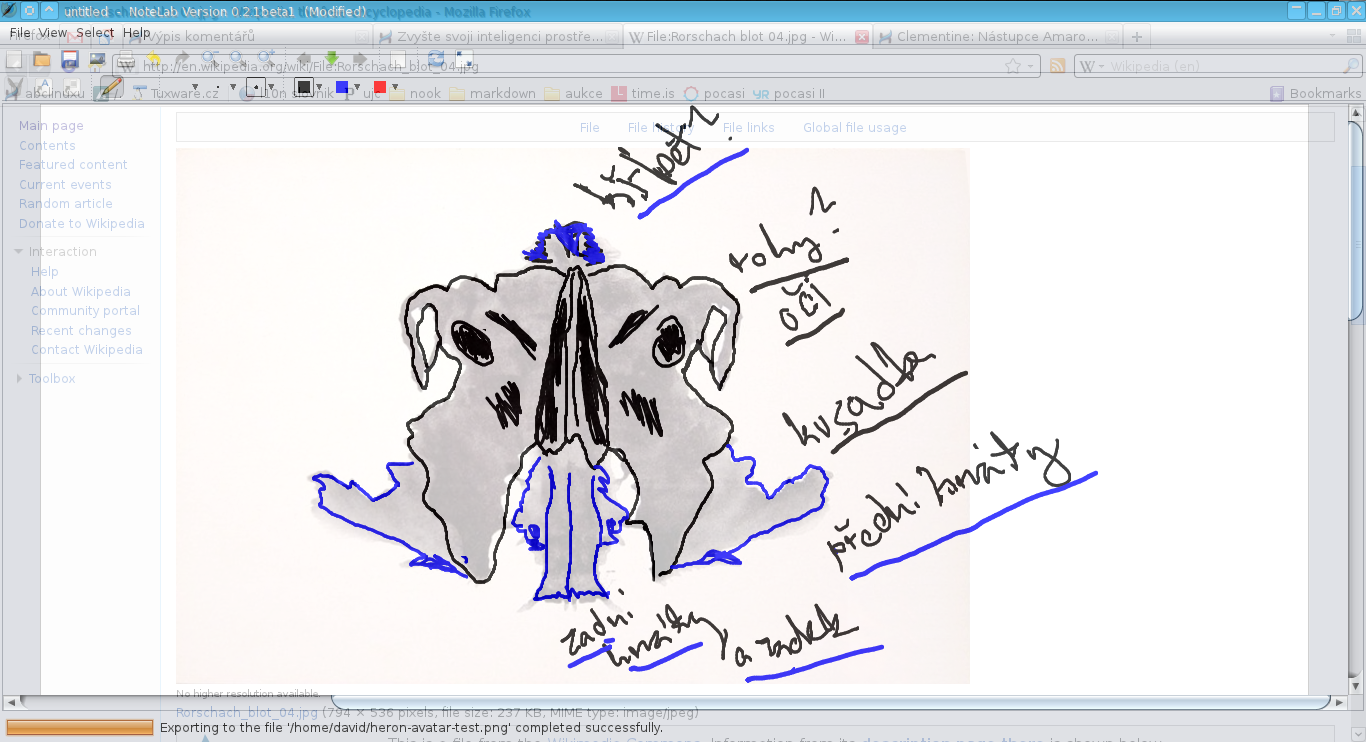The width and height of the screenshot is (1366, 742).
Task: Open the Community portal link
Action: [x=85, y=311]
